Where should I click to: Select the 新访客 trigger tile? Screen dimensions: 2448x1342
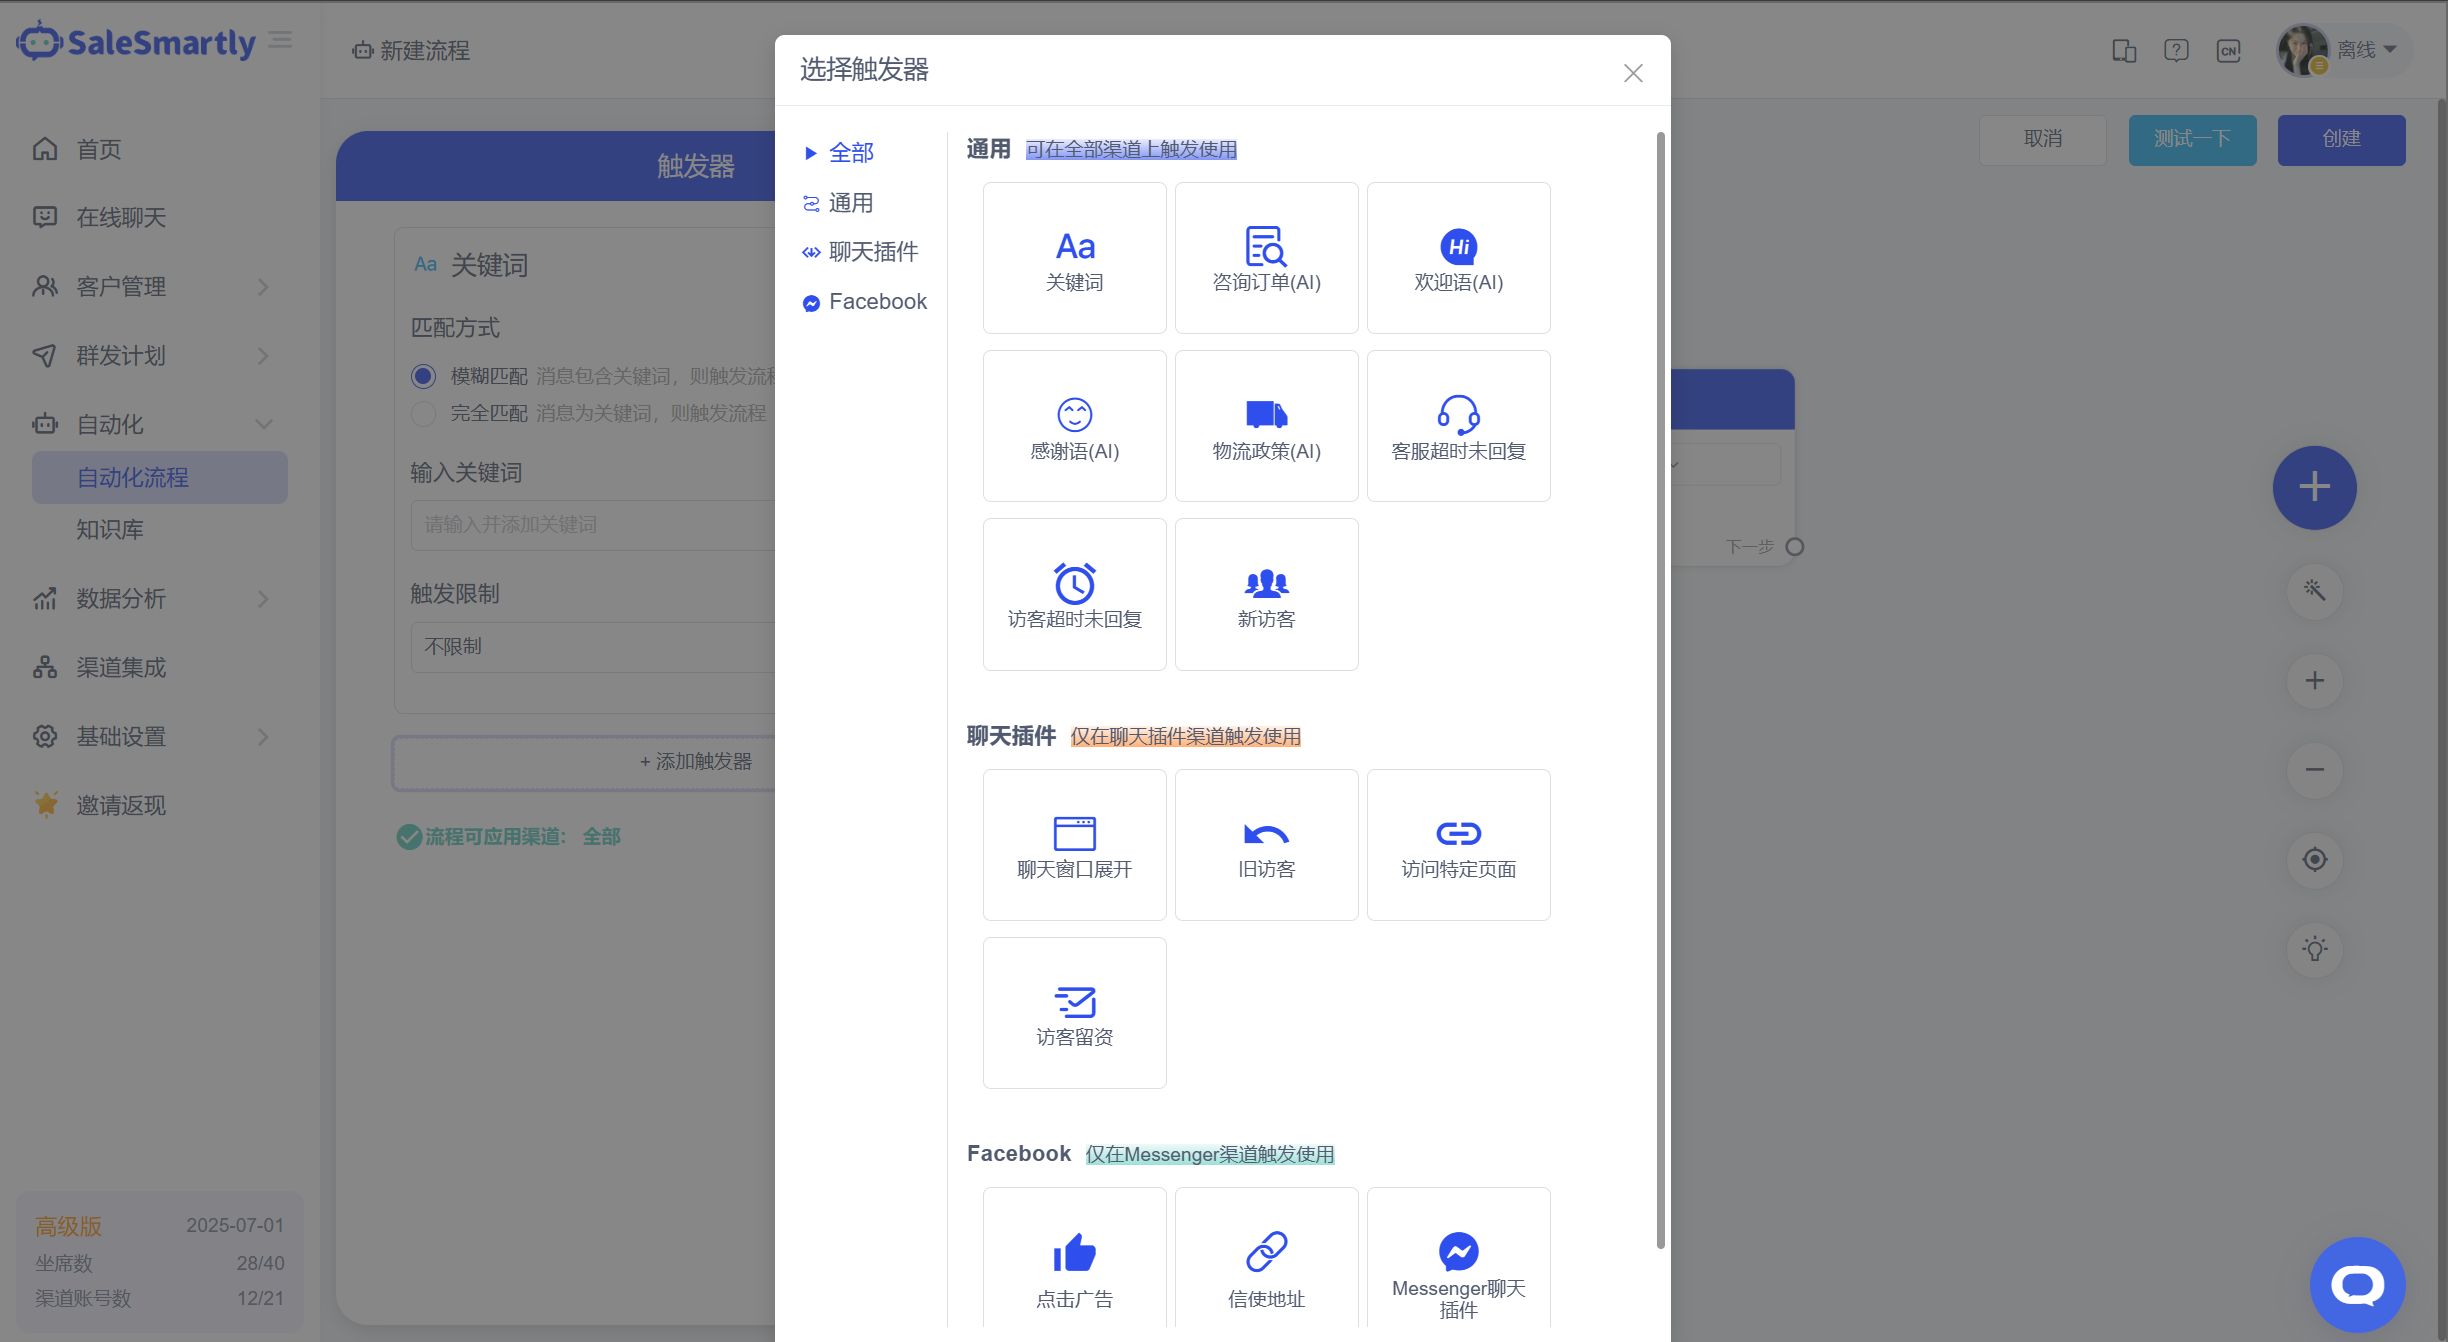[x=1266, y=594]
